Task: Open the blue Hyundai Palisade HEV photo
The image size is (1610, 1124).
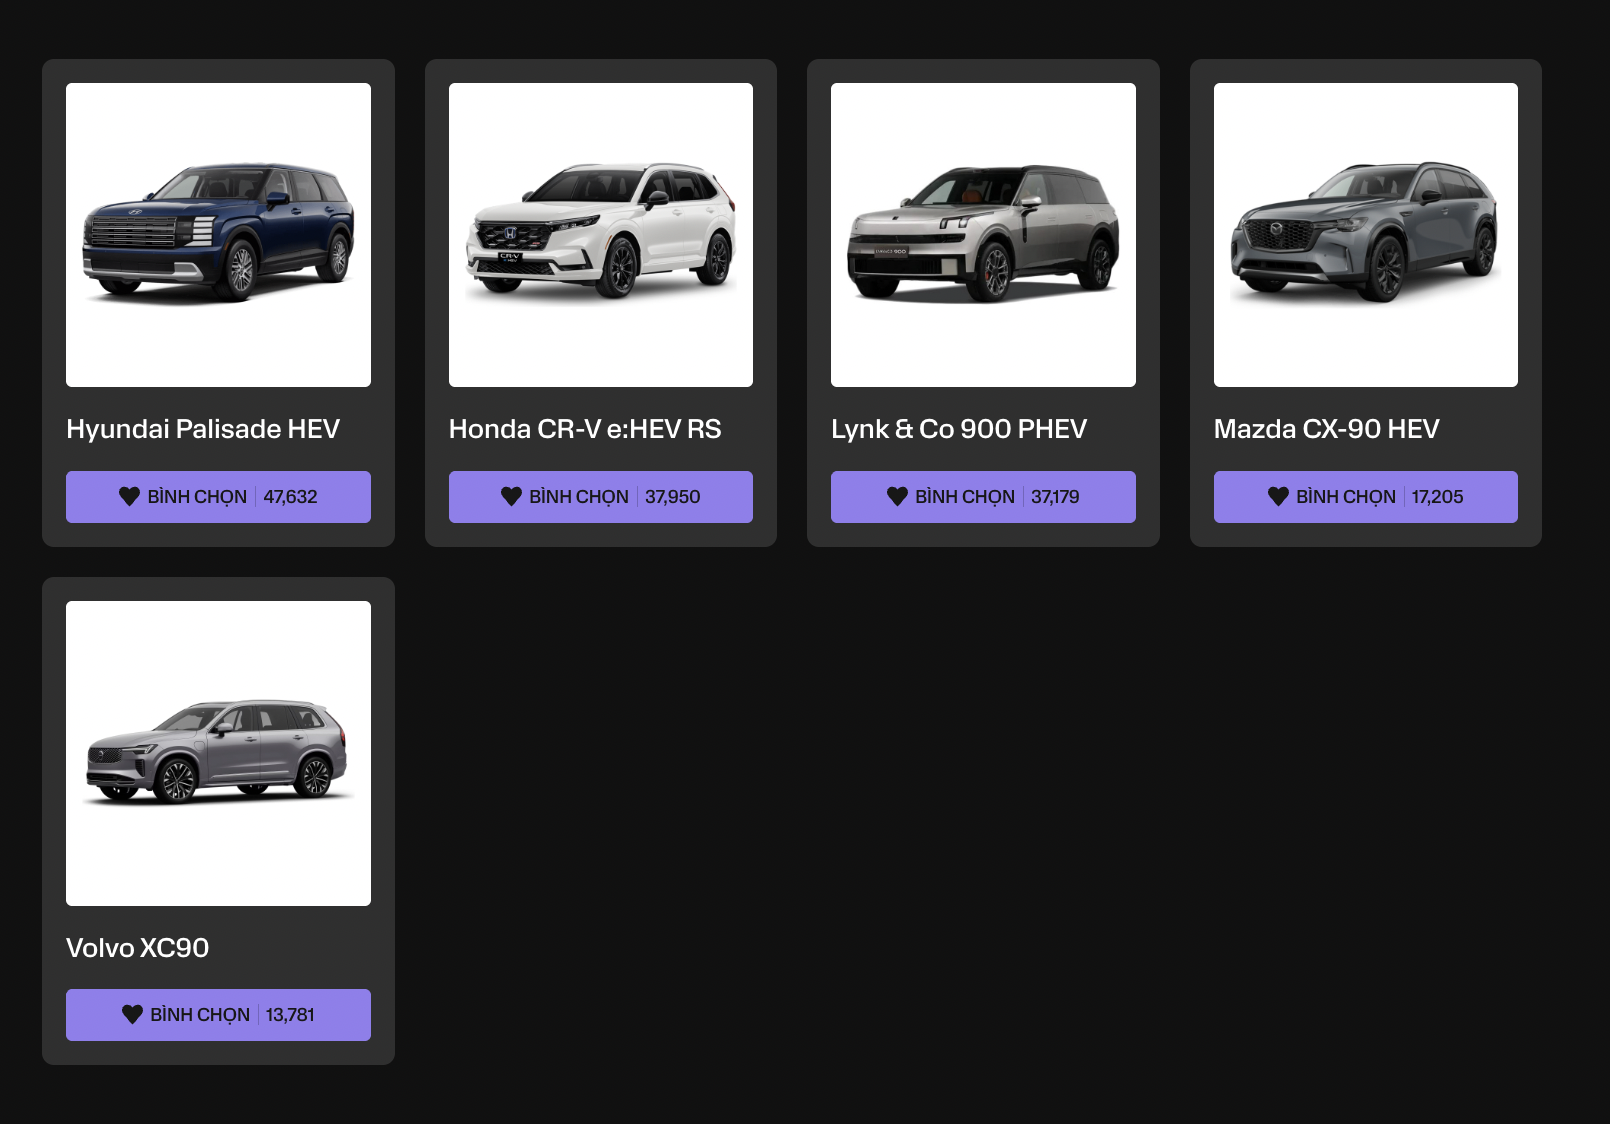Action: tap(218, 235)
